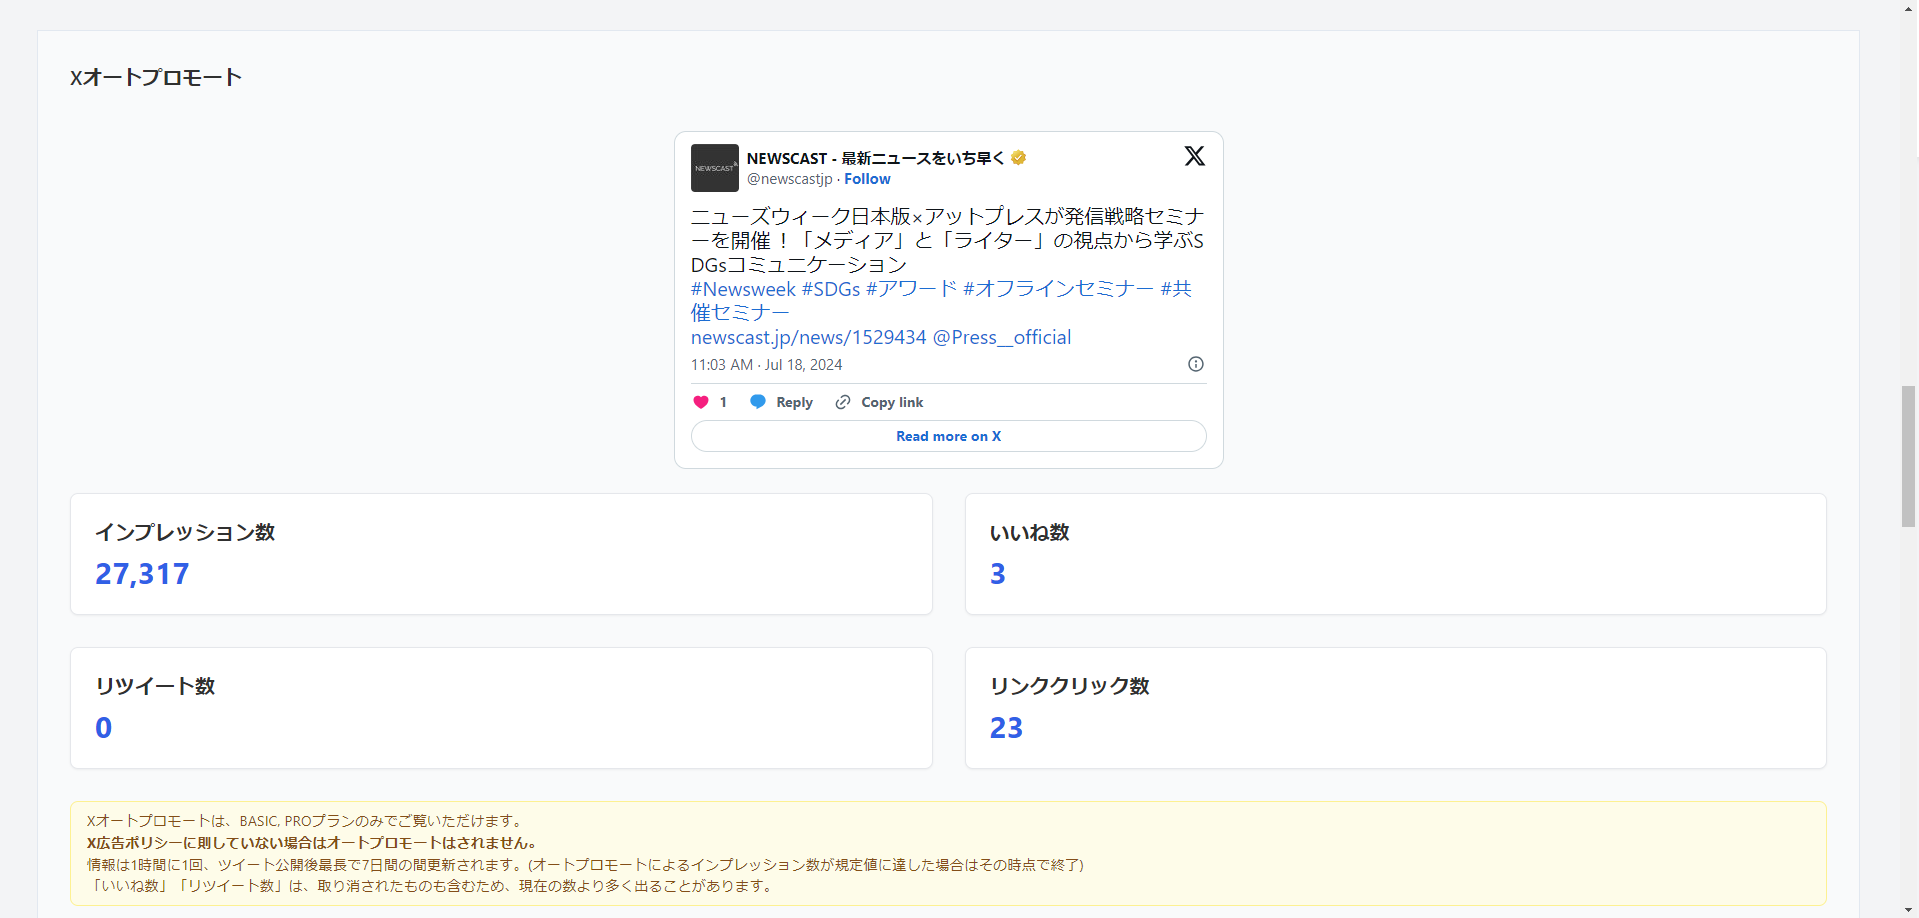Like the tweet using the heart icon
The image size is (1919, 918).
tap(699, 402)
